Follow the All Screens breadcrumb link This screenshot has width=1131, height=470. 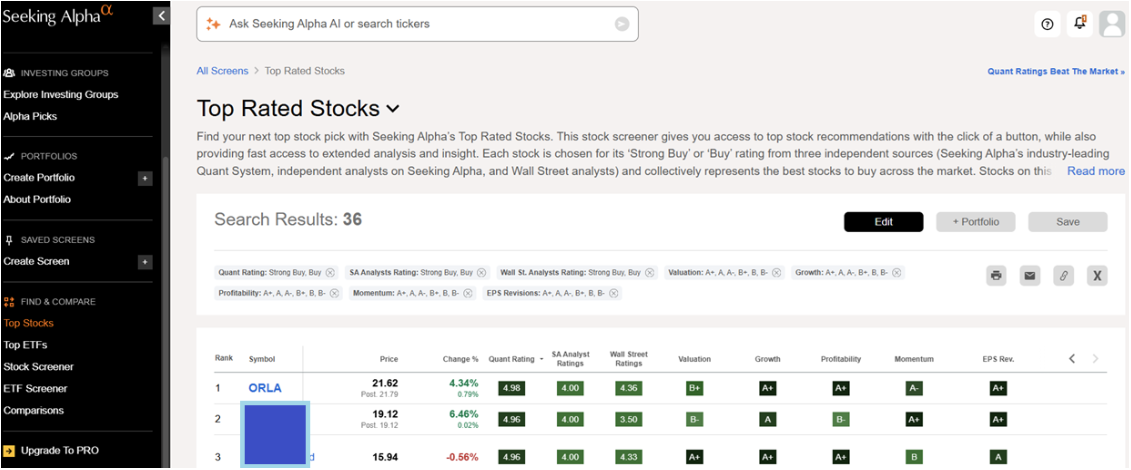click(222, 71)
